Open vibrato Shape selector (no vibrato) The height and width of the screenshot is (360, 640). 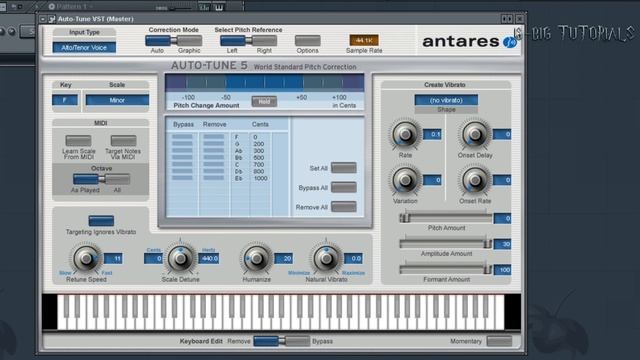pos(446,100)
